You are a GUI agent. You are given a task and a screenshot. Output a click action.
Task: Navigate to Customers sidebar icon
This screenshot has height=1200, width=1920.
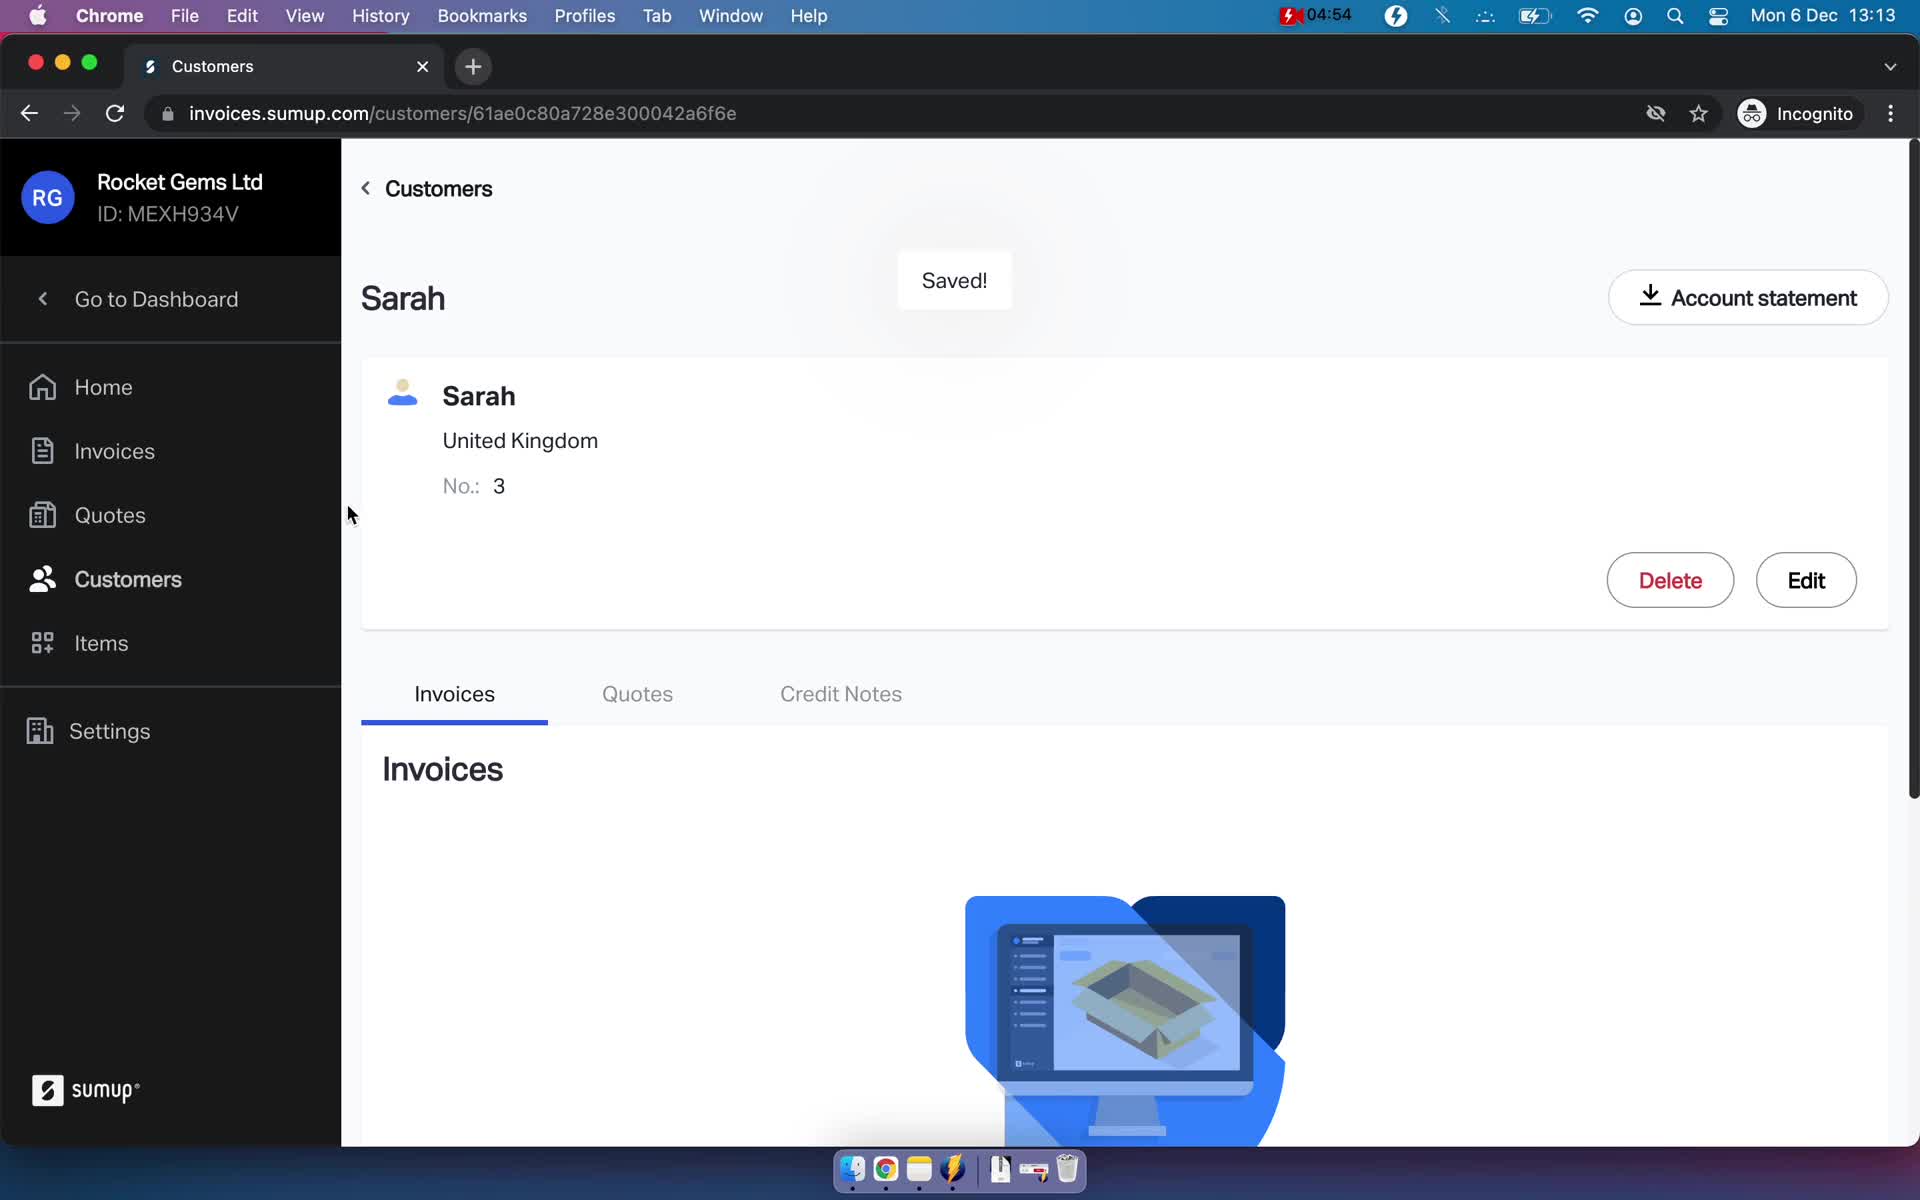[x=41, y=578]
